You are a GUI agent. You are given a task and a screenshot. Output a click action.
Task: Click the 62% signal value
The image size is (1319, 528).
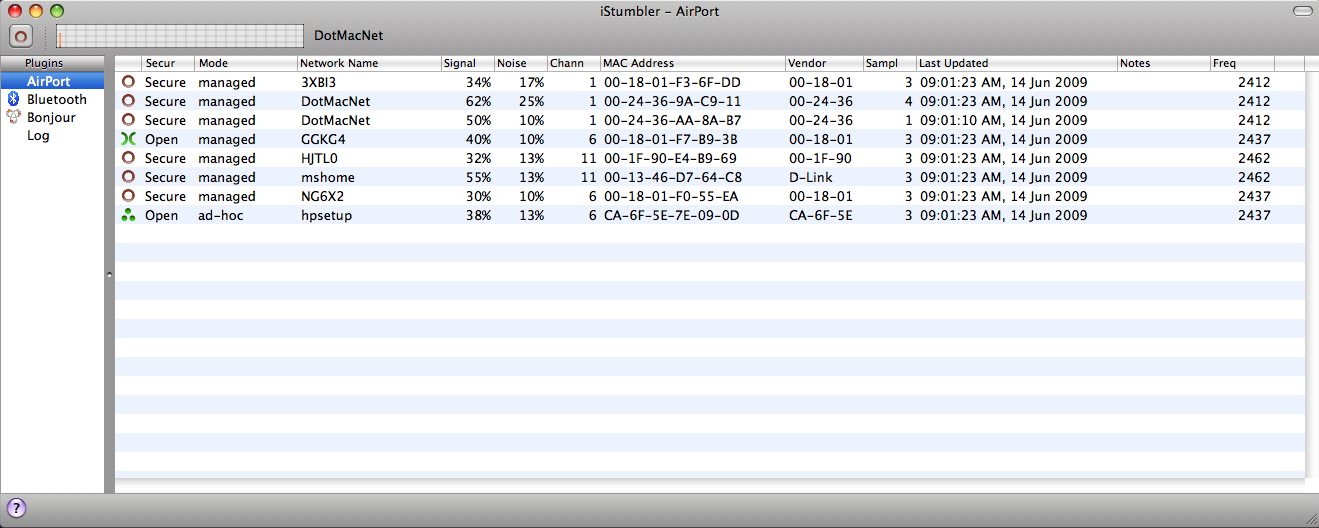pos(478,101)
